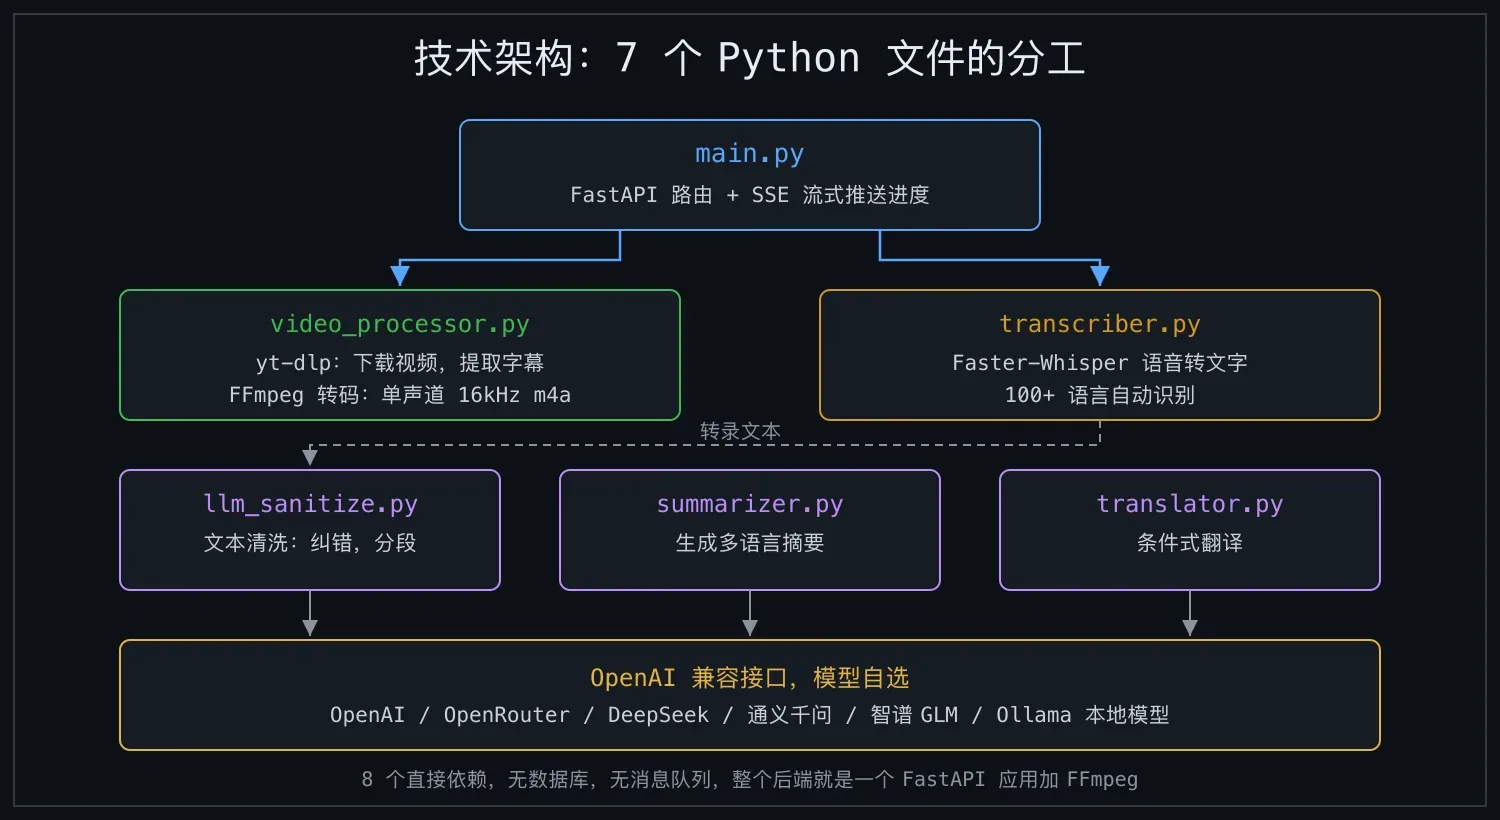Click the footer note starting "8 个直接依赖"

(749, 779)
